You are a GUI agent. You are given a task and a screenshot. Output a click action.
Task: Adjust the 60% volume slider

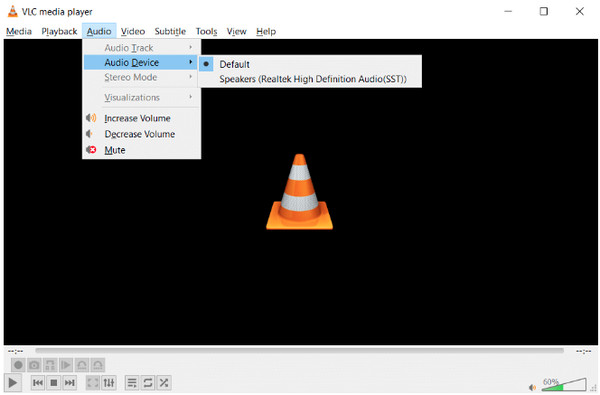564,385
